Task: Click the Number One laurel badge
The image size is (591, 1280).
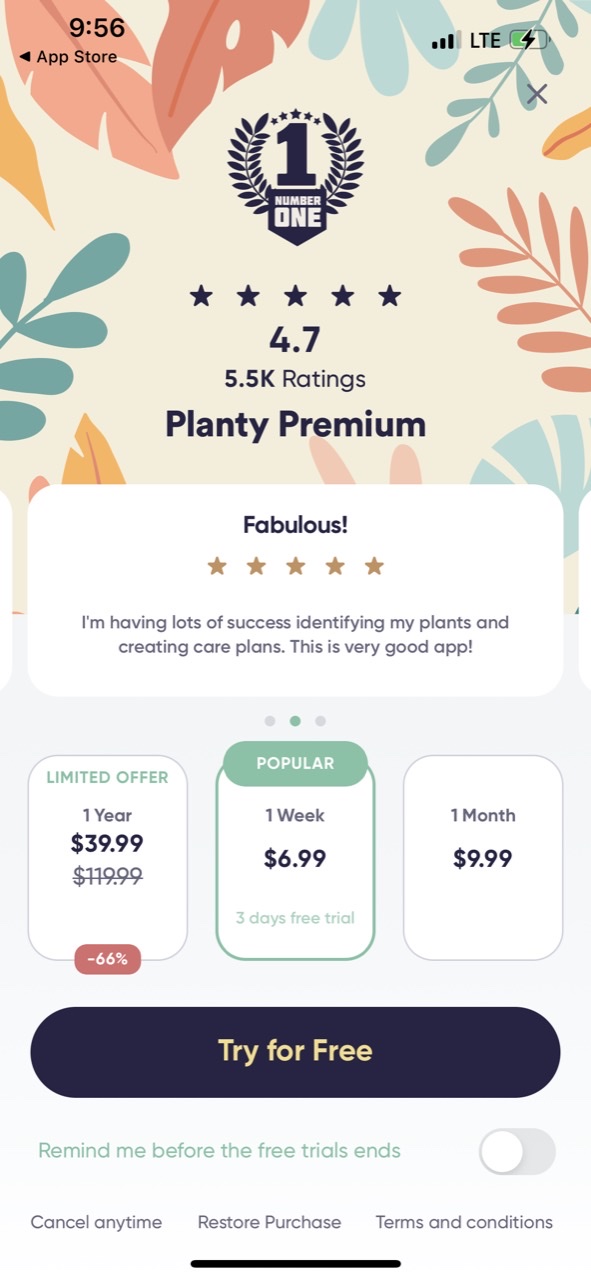Action: click(x=295, y=175)
